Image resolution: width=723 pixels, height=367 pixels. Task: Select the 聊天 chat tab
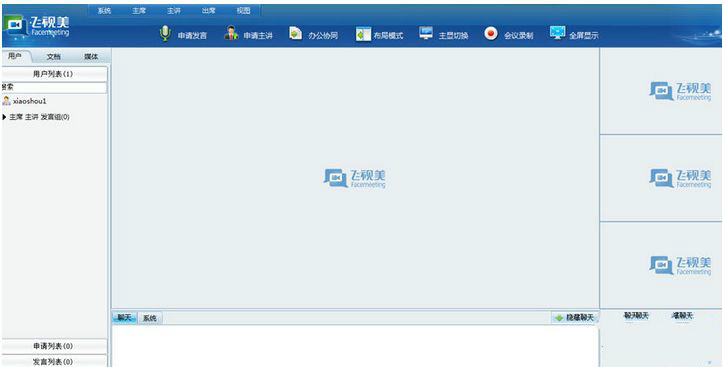coord(124,318)
